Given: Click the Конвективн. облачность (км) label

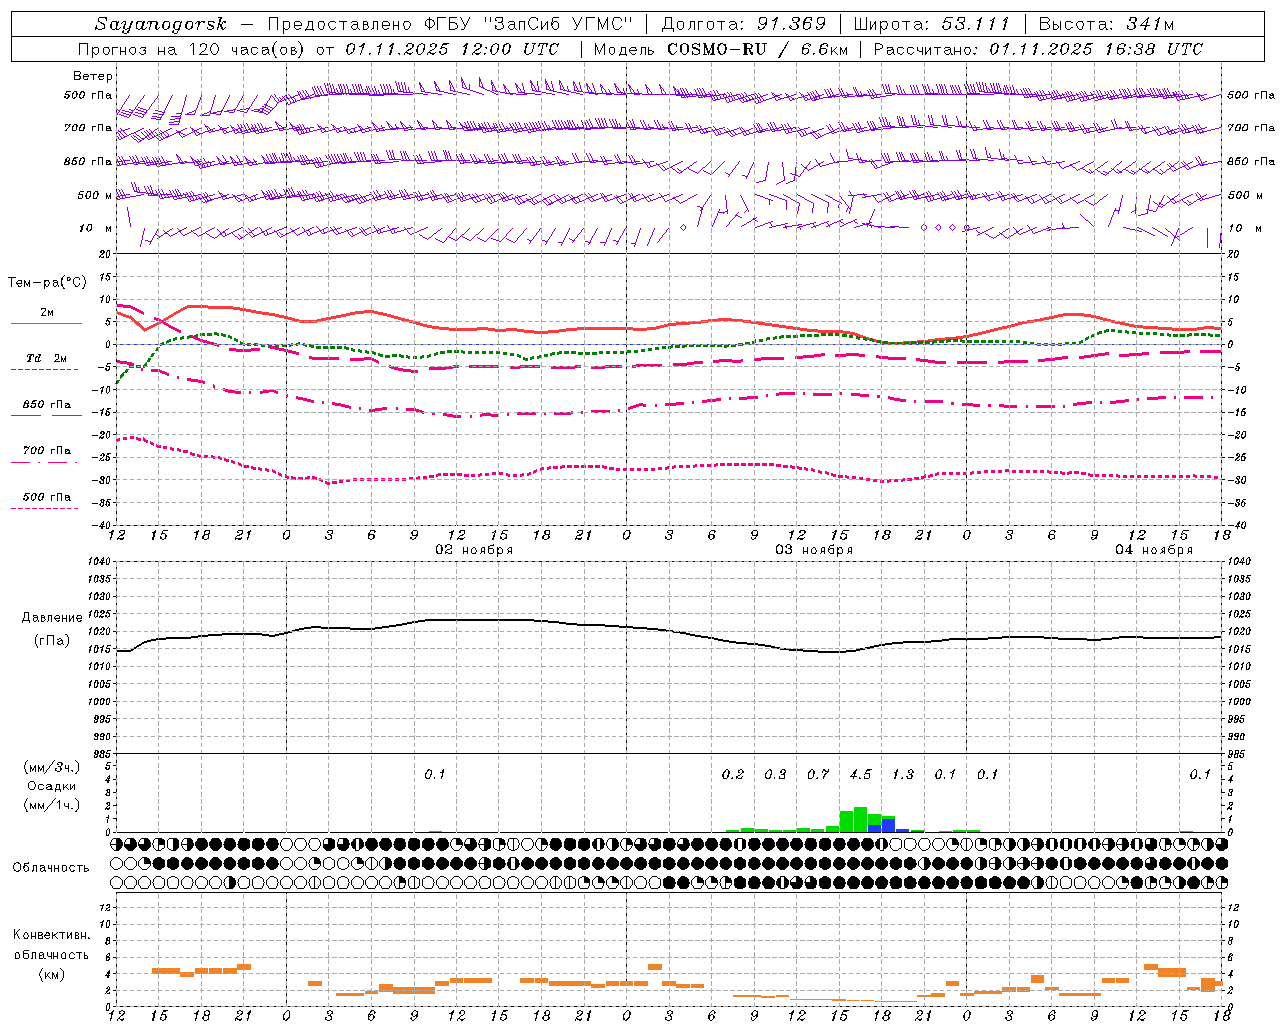Looking at the screenshot, I should 52,954.
